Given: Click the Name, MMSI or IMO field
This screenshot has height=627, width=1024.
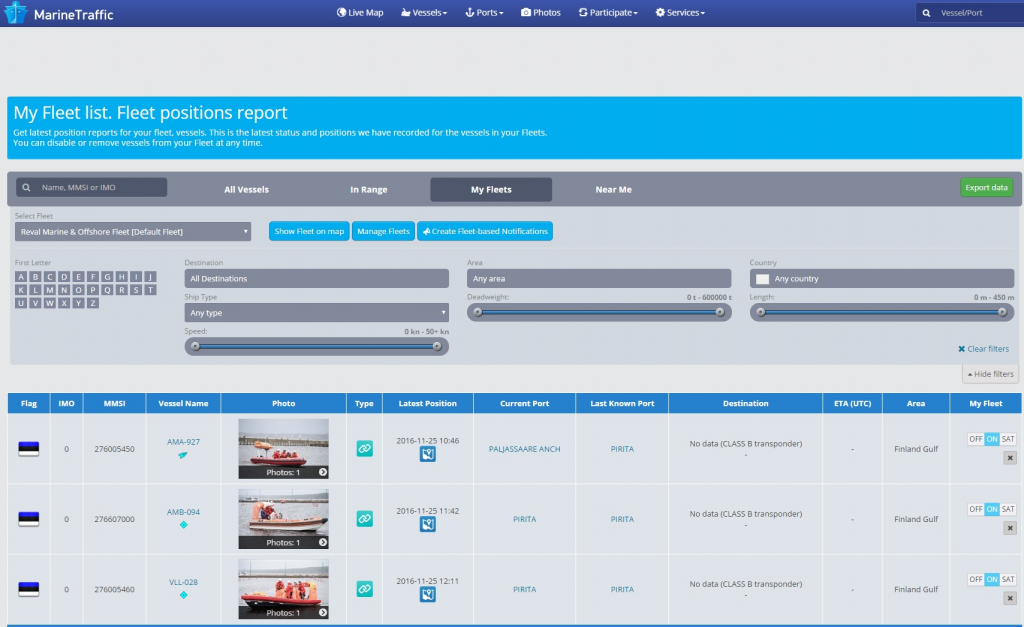Looking at the screenshot, I should coord(91,187).
